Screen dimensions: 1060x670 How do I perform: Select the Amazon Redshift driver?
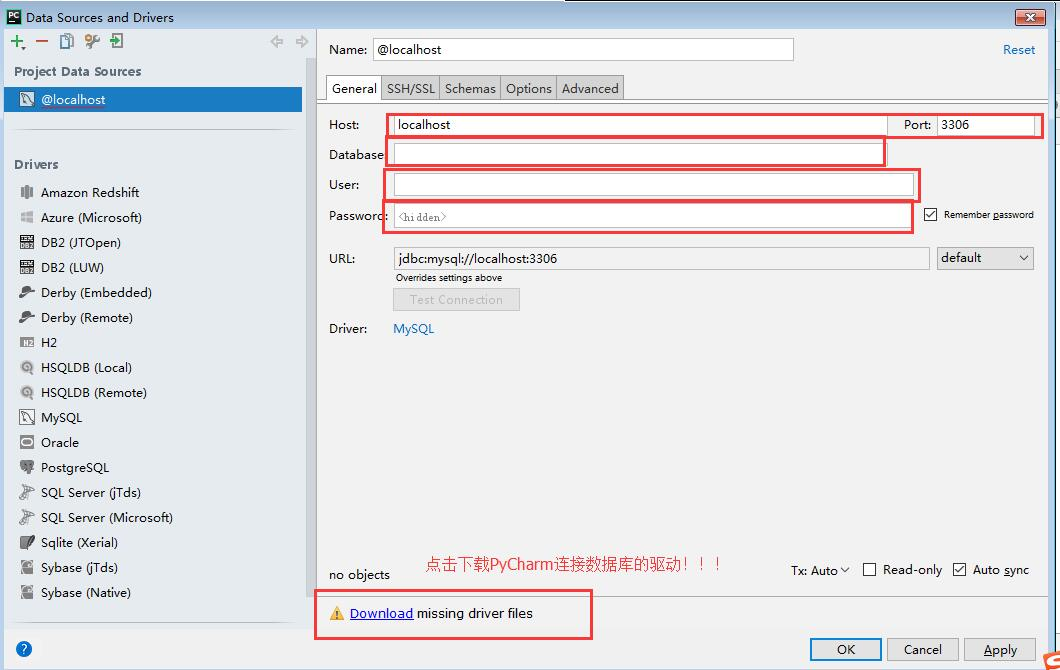tap(89, 193)
